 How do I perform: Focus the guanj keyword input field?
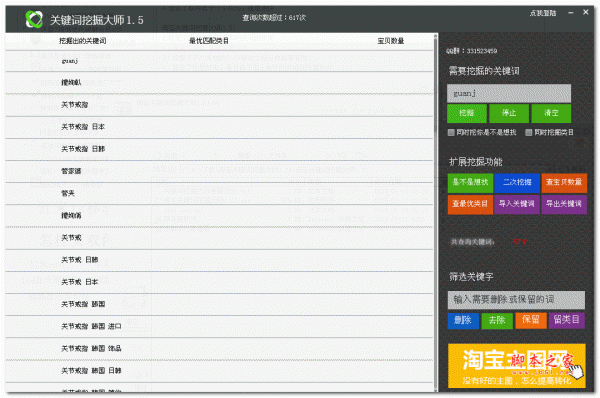pyautogui.click(x=509, y=93)
